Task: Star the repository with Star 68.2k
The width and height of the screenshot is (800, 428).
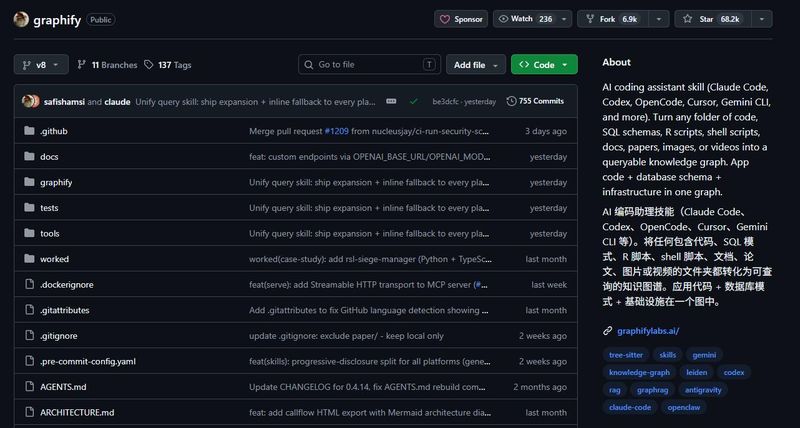Action: [711, 19]
